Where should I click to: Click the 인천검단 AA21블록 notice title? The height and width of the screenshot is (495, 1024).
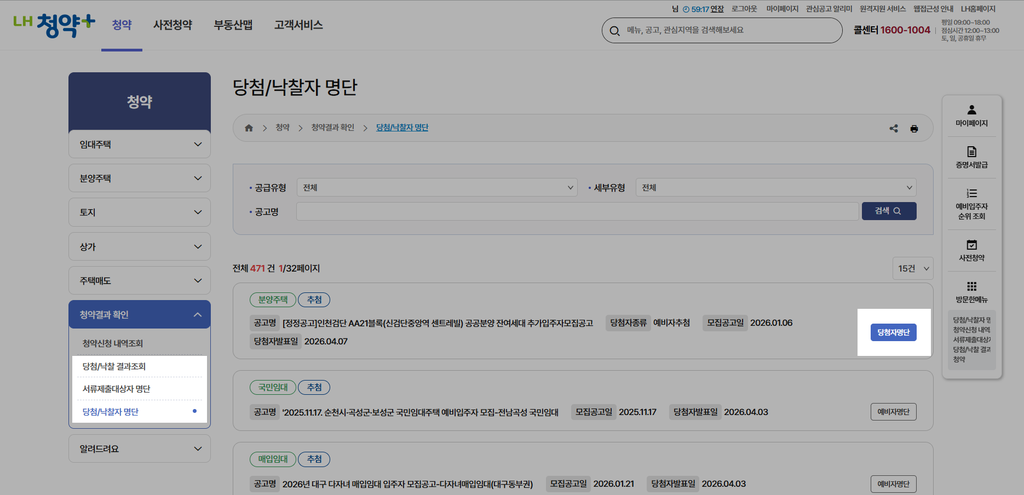tap(438, 323)
